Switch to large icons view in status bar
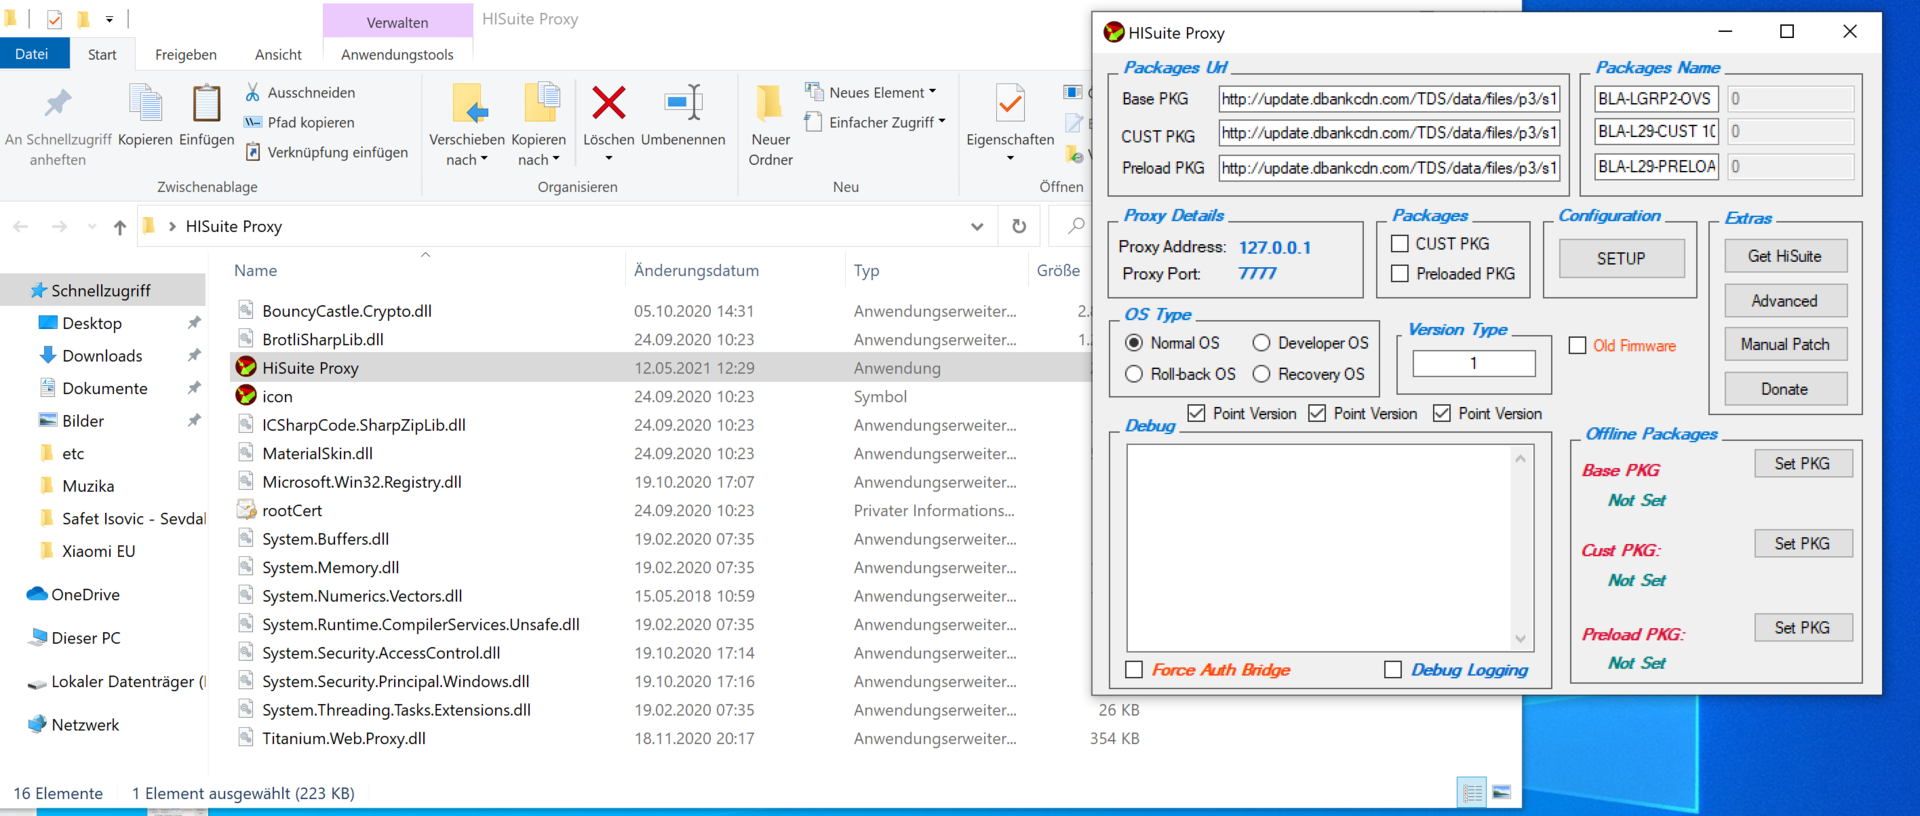This screenshot has height=816, width=1920. click(1501, 793)
